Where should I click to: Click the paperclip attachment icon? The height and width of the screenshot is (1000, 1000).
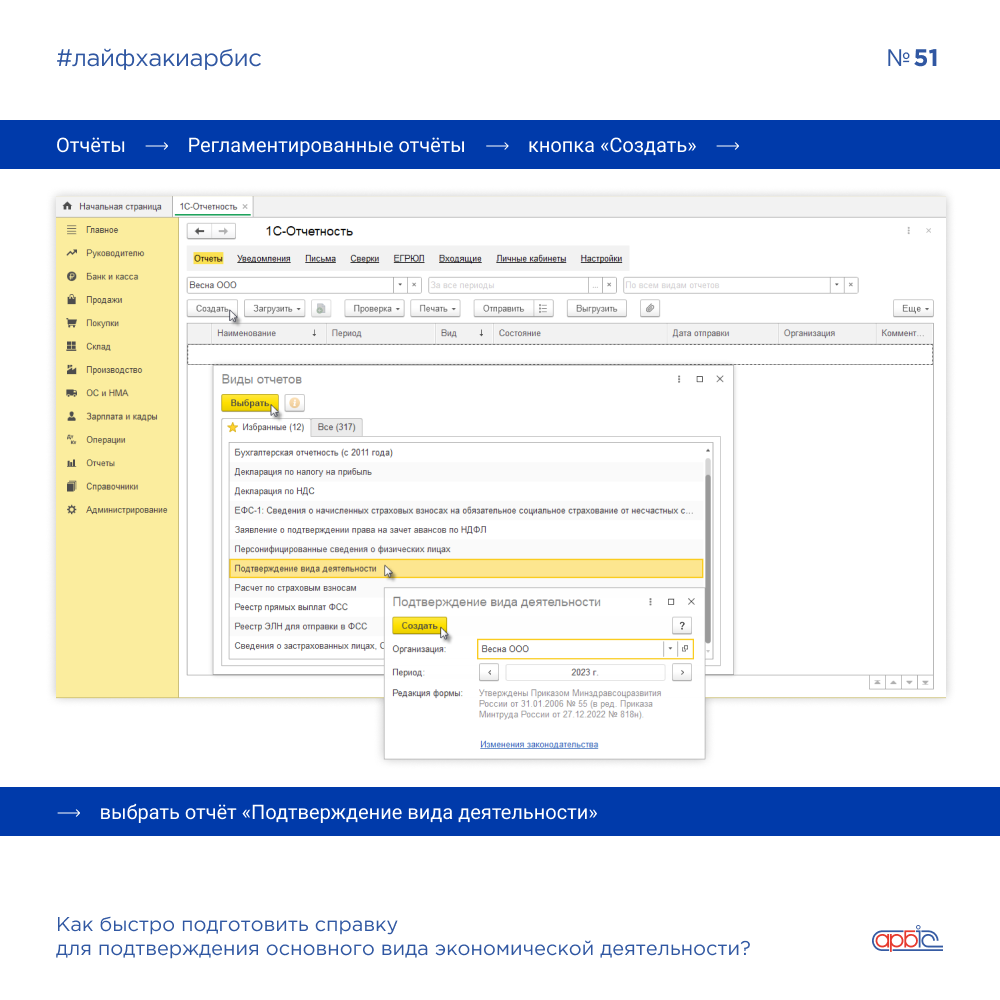tap(649, 309)
